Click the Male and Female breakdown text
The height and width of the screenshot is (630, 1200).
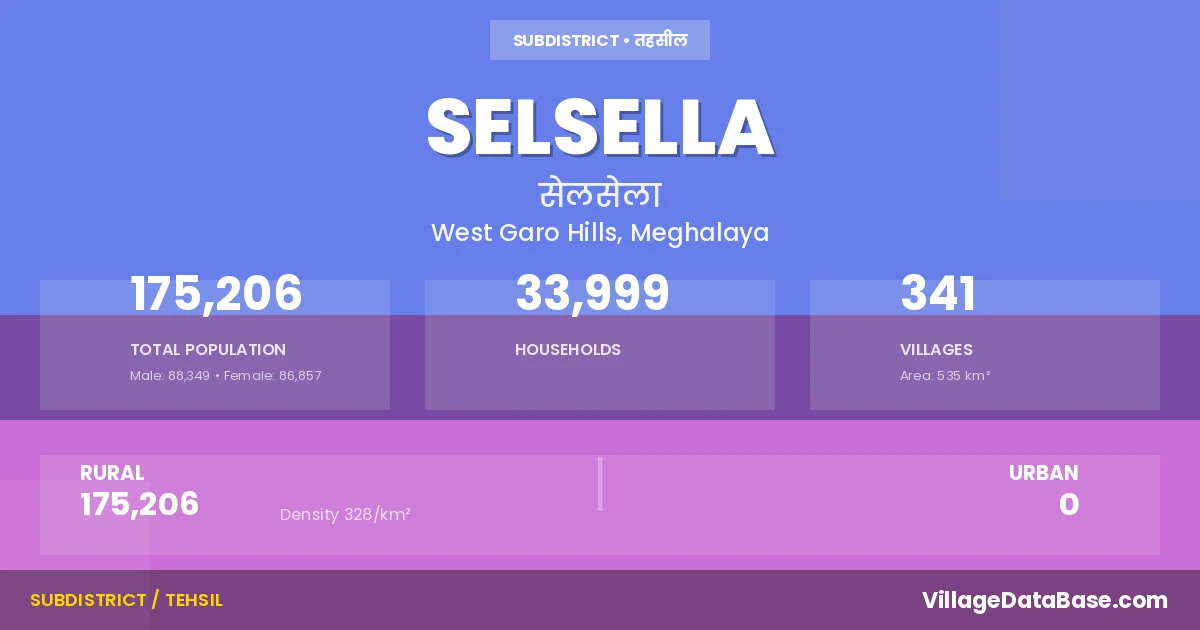[225, 376]
